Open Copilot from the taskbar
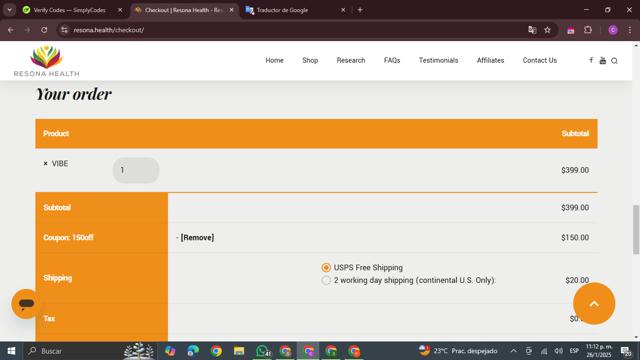The width and height of the screenshot is (640, 360). coord(170,351)
